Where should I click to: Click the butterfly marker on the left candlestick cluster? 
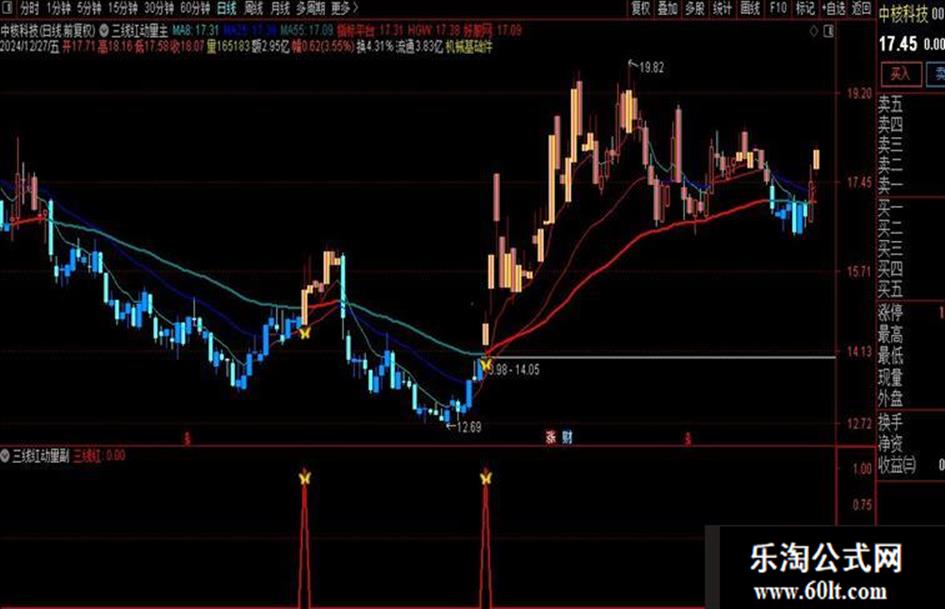pos(305,332)
